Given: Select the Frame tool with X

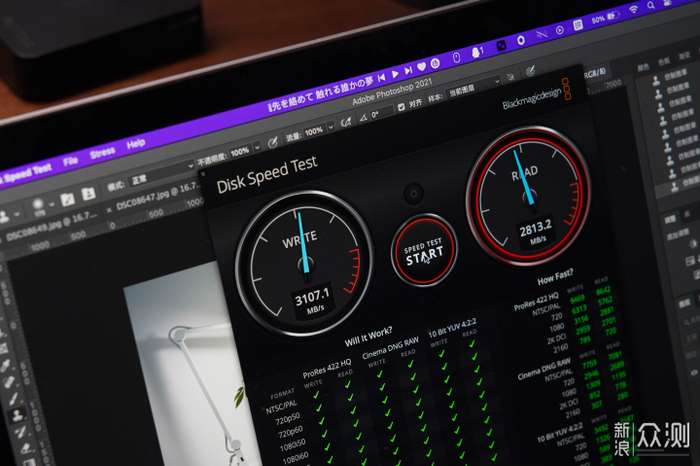Looking at the screenshot, I should tap(4, 349).
